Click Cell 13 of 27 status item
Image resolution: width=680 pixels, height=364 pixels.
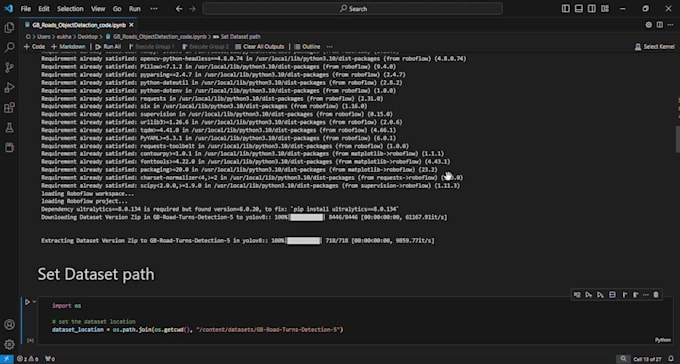647,359
